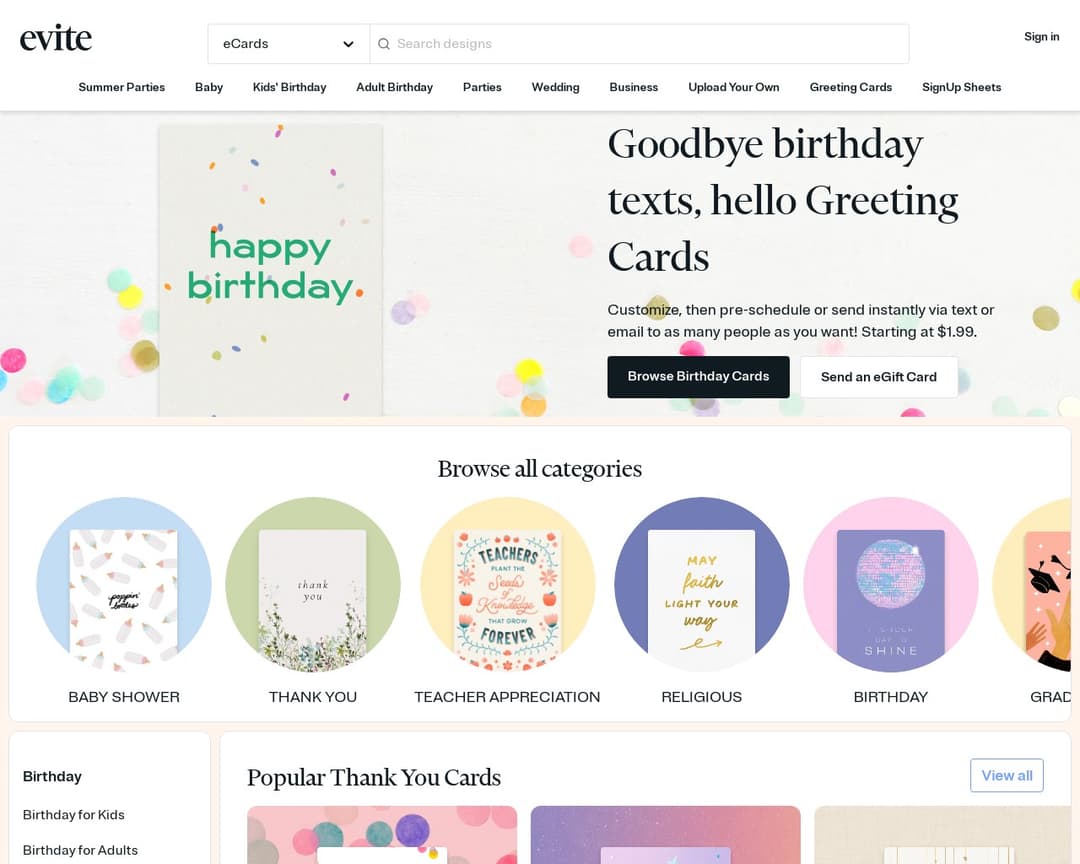Open the partially visible Grad category
This screenshot has width=1080, height=864.
1032,584
